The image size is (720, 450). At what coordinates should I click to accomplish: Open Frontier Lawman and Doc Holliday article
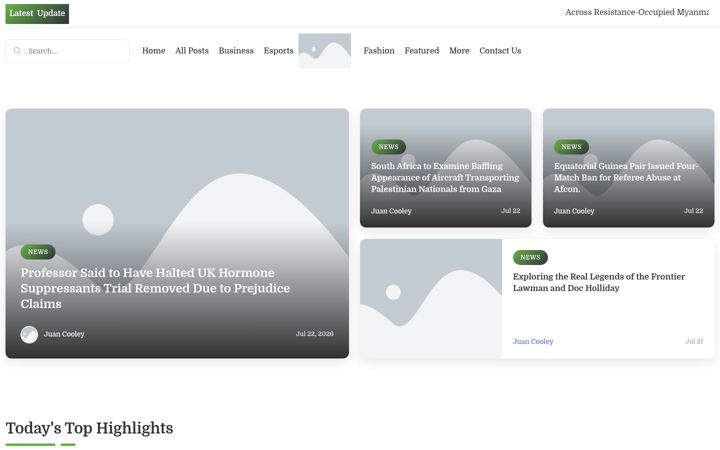599,282
